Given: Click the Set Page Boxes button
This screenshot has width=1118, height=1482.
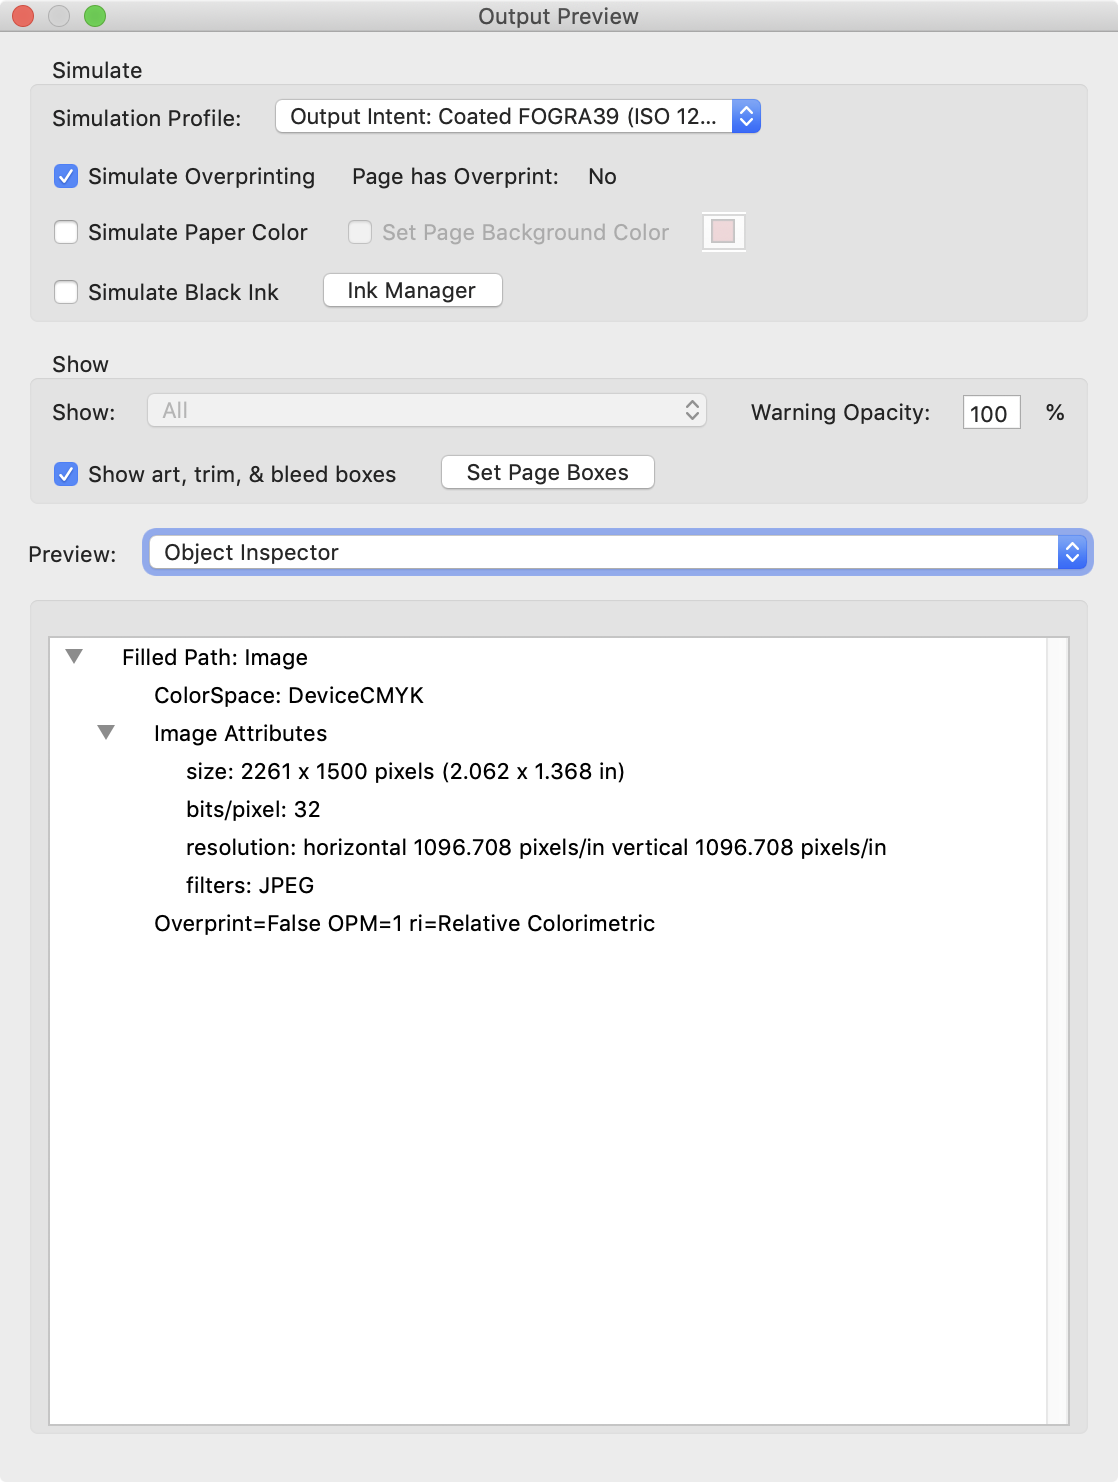Looking at the screenshot, I should (x=547, y=471).
